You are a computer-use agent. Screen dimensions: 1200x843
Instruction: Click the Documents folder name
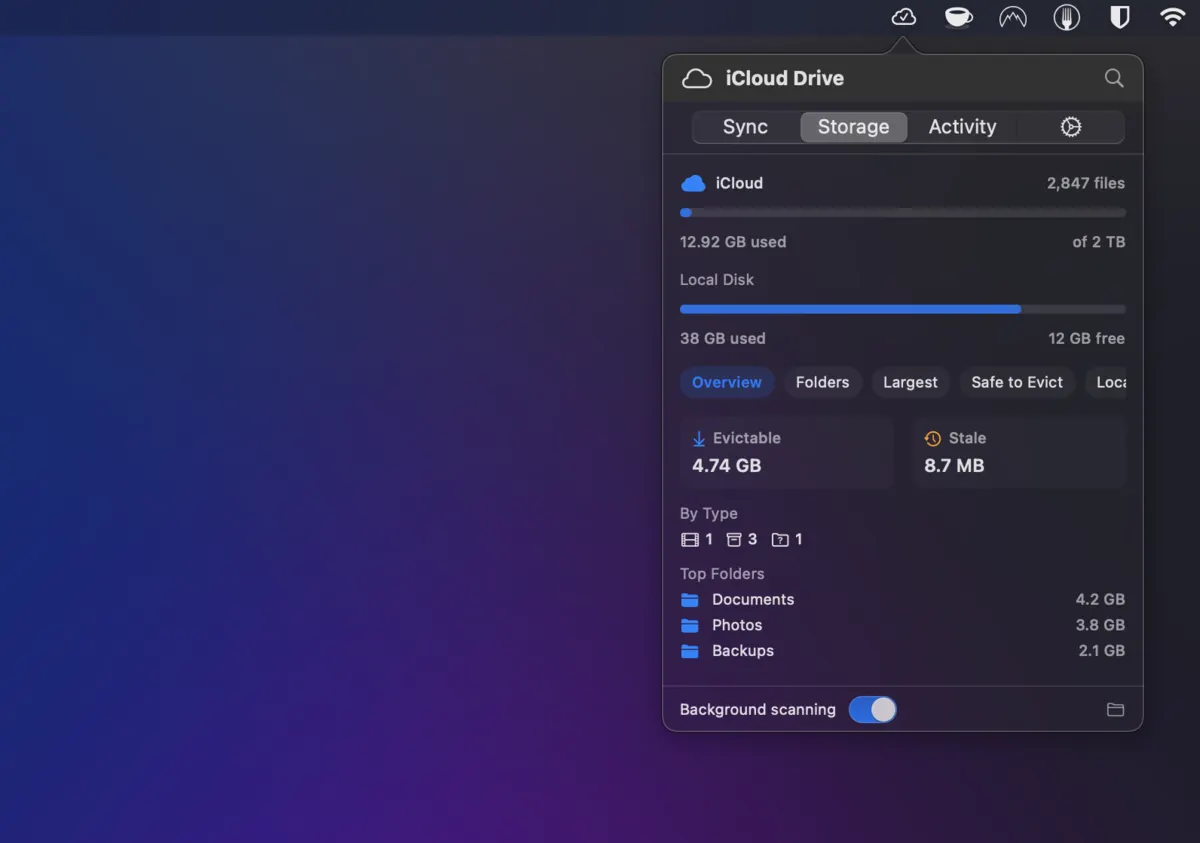[x=753, y=600]
